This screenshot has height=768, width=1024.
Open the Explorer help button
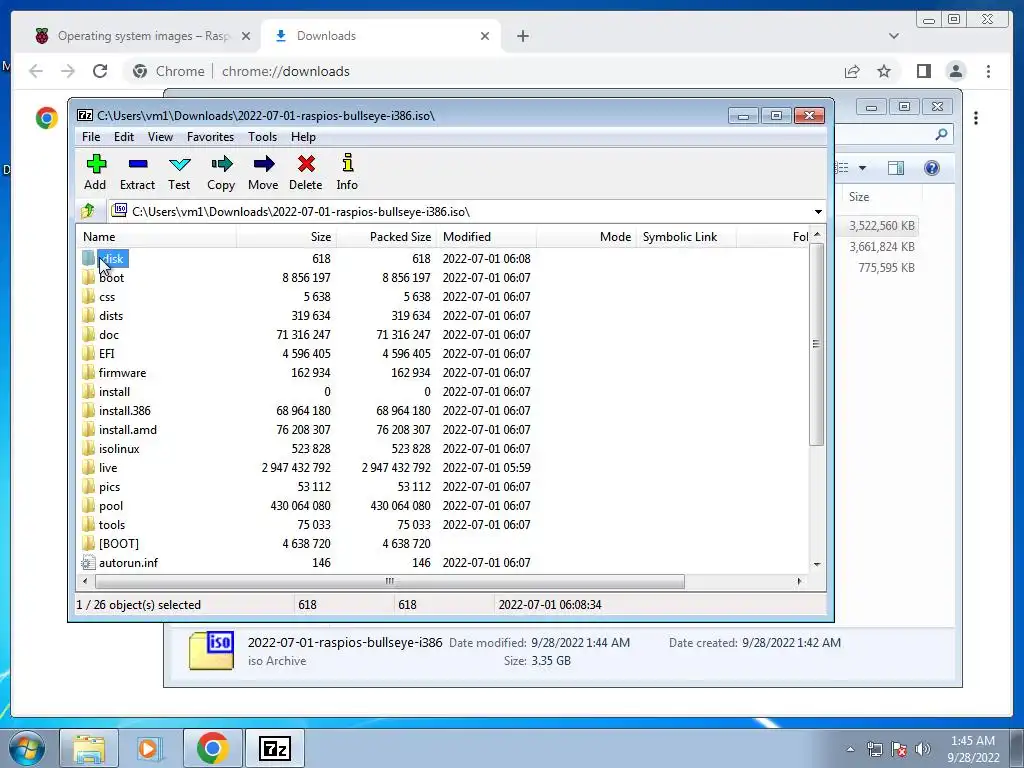(931, 168)
